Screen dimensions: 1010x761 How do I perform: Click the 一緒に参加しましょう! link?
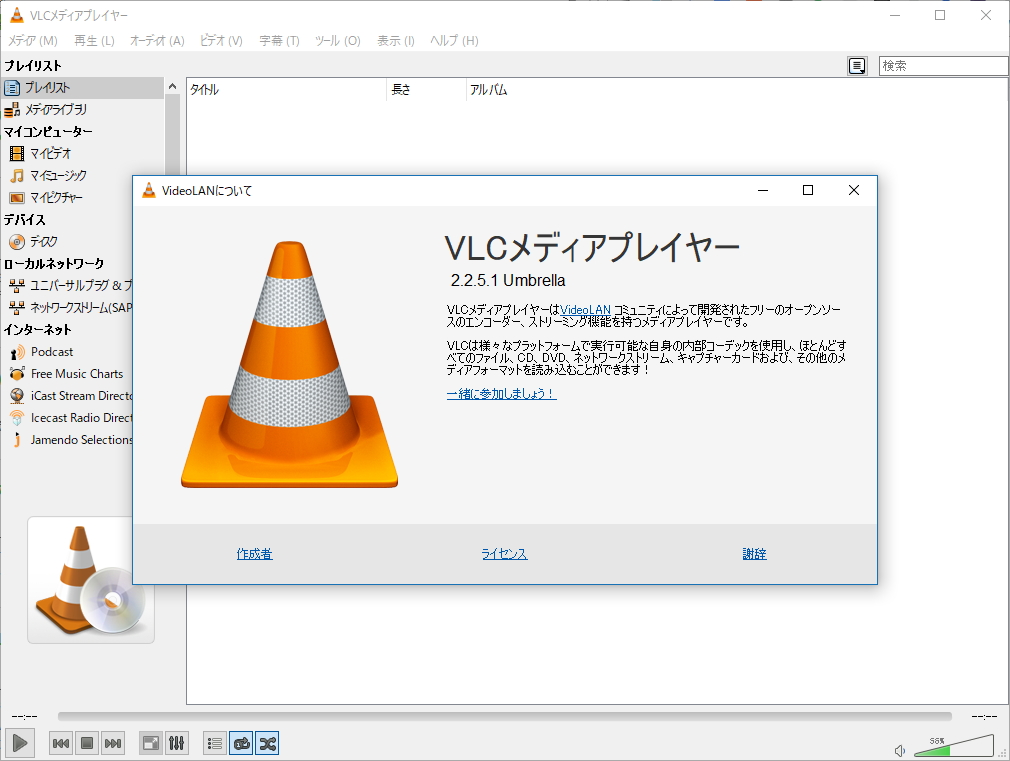point(500,395)
